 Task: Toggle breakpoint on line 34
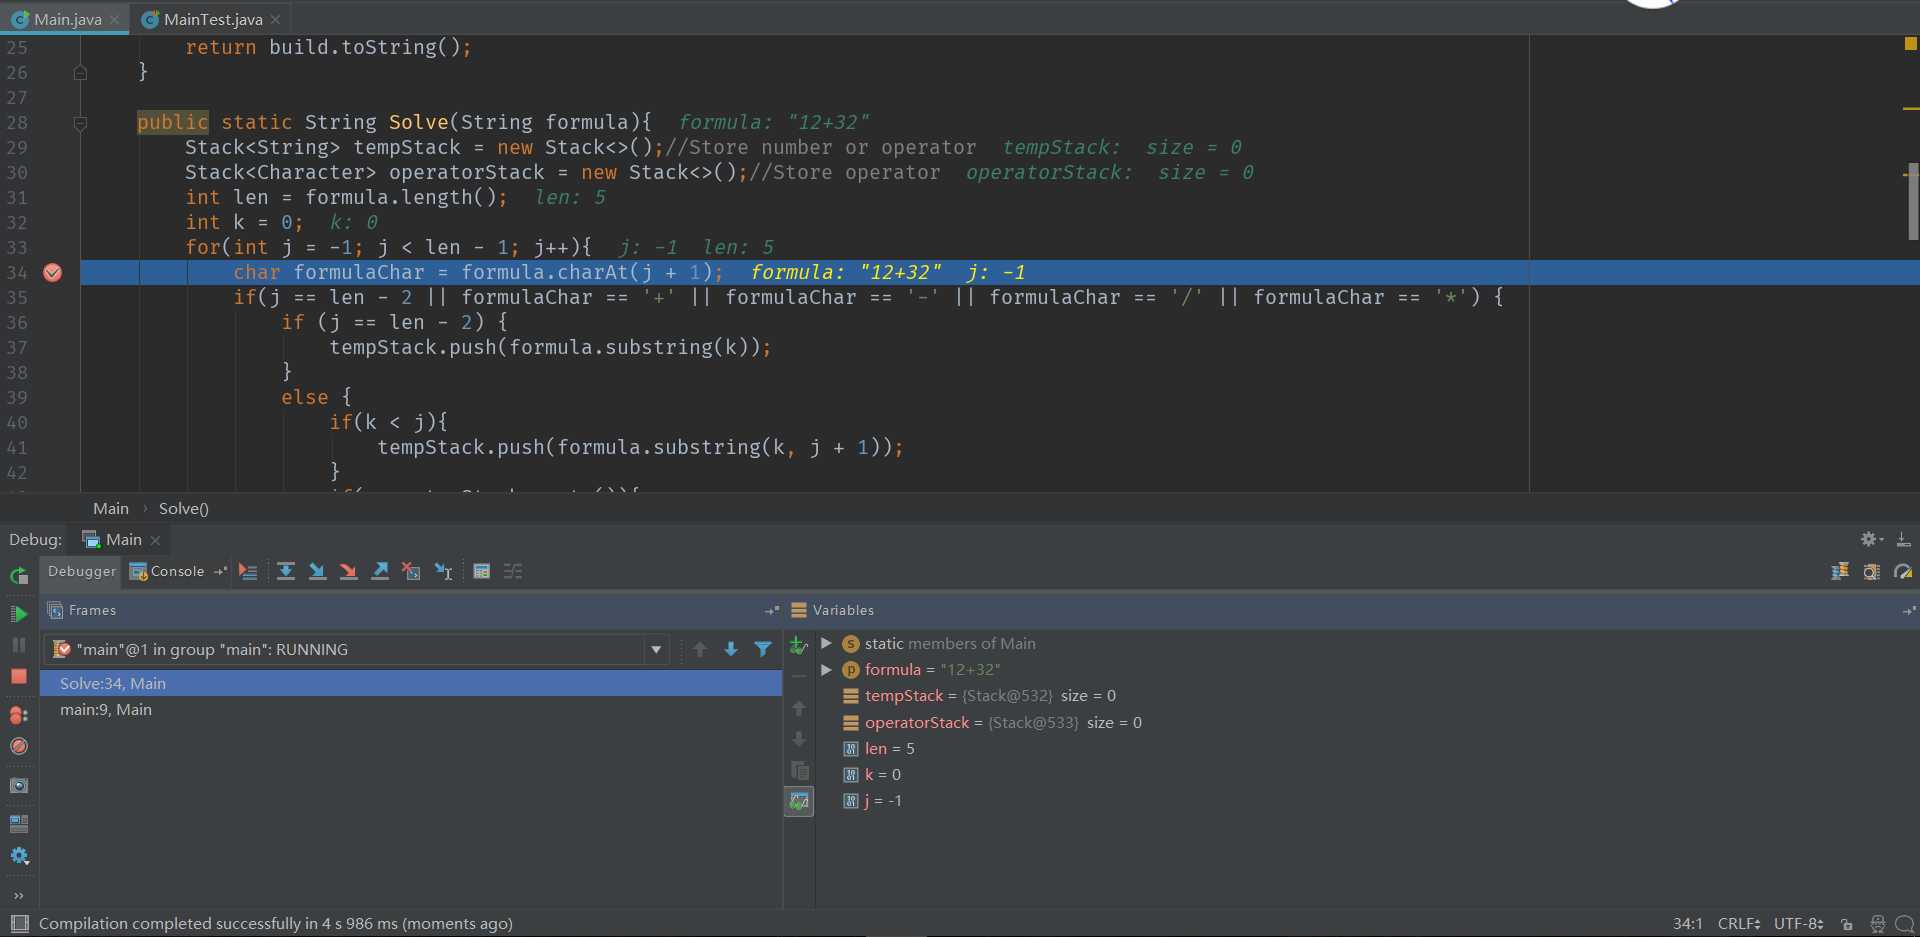click(53, 272)
